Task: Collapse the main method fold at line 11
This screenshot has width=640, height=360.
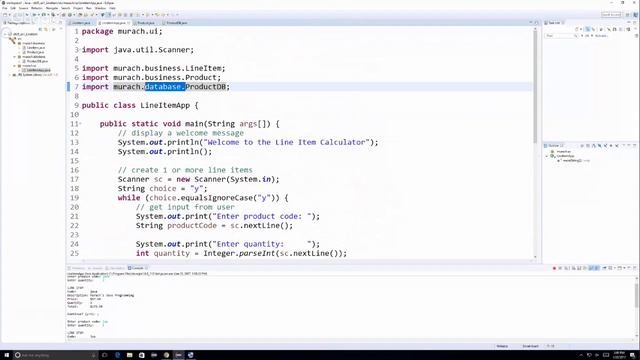Action: click(80, 123)
